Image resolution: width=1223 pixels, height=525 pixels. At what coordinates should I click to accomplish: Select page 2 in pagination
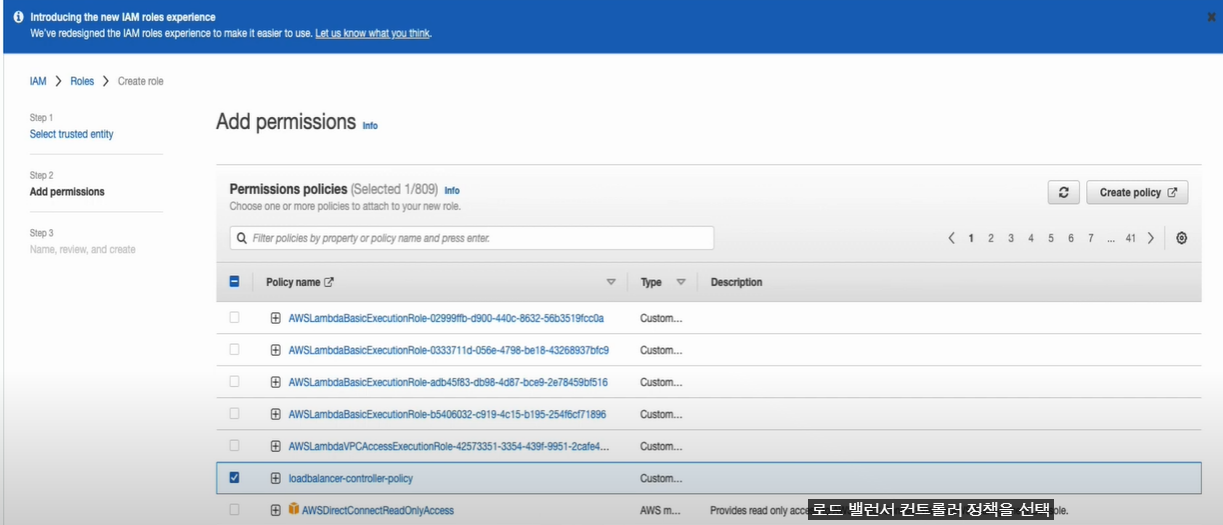coord(991,238)
